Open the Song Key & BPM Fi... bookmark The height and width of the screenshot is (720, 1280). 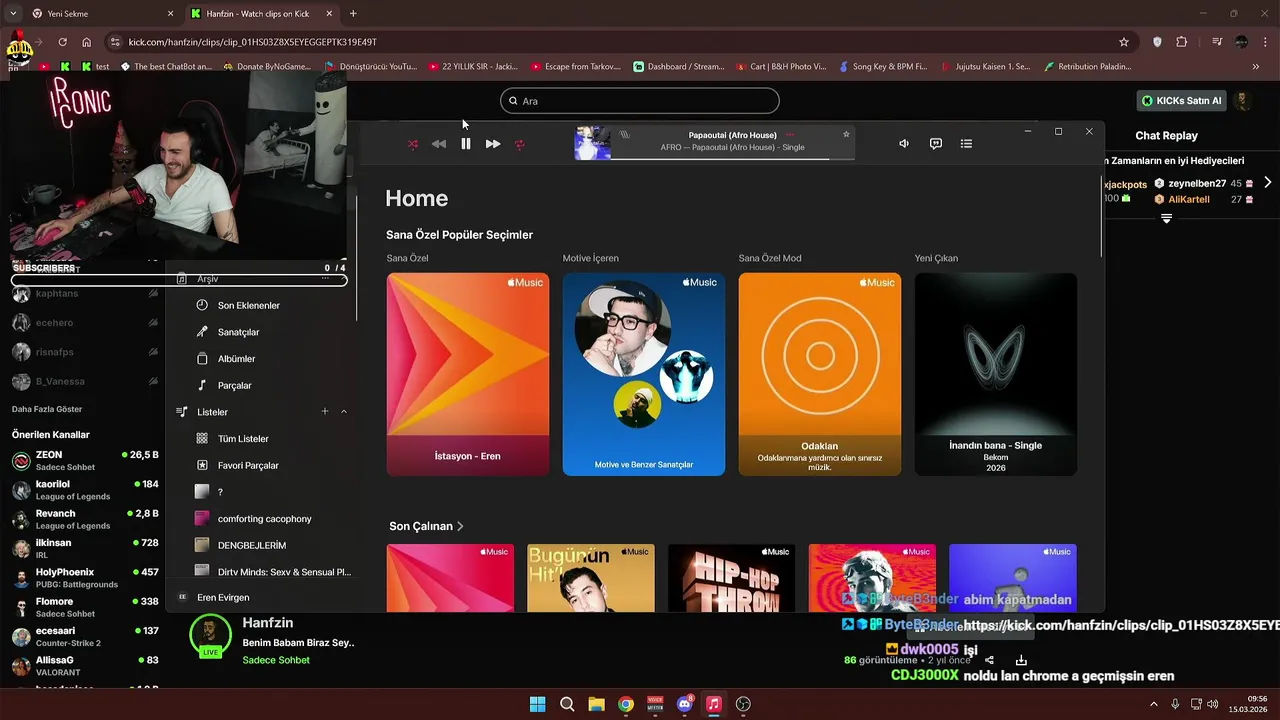883,67
